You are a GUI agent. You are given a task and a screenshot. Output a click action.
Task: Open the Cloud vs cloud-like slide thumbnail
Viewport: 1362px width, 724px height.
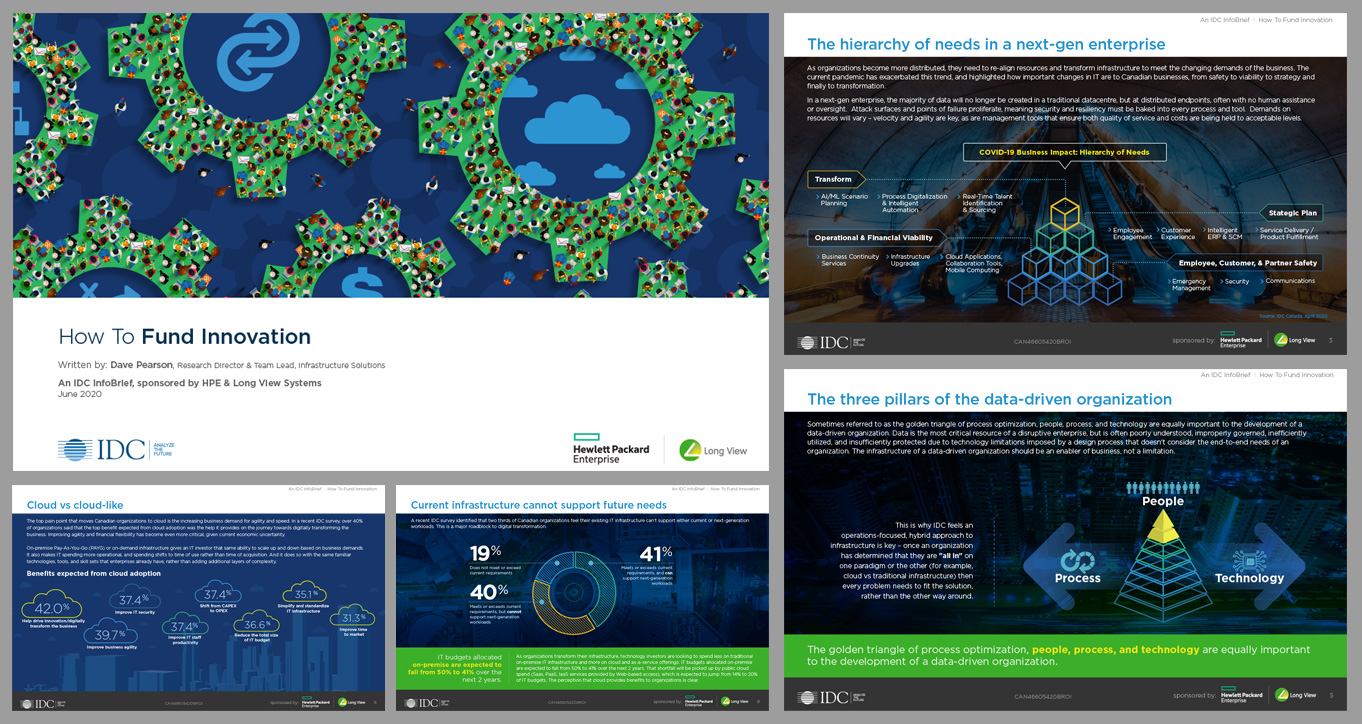pyautogui.click(x=198, y=597)
